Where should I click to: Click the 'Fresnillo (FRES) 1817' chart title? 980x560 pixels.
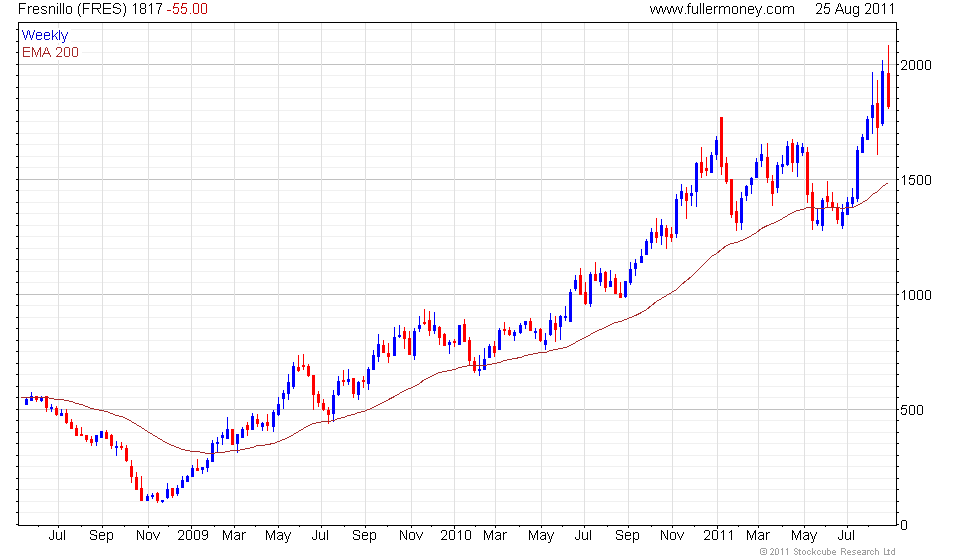pos(90,9)
